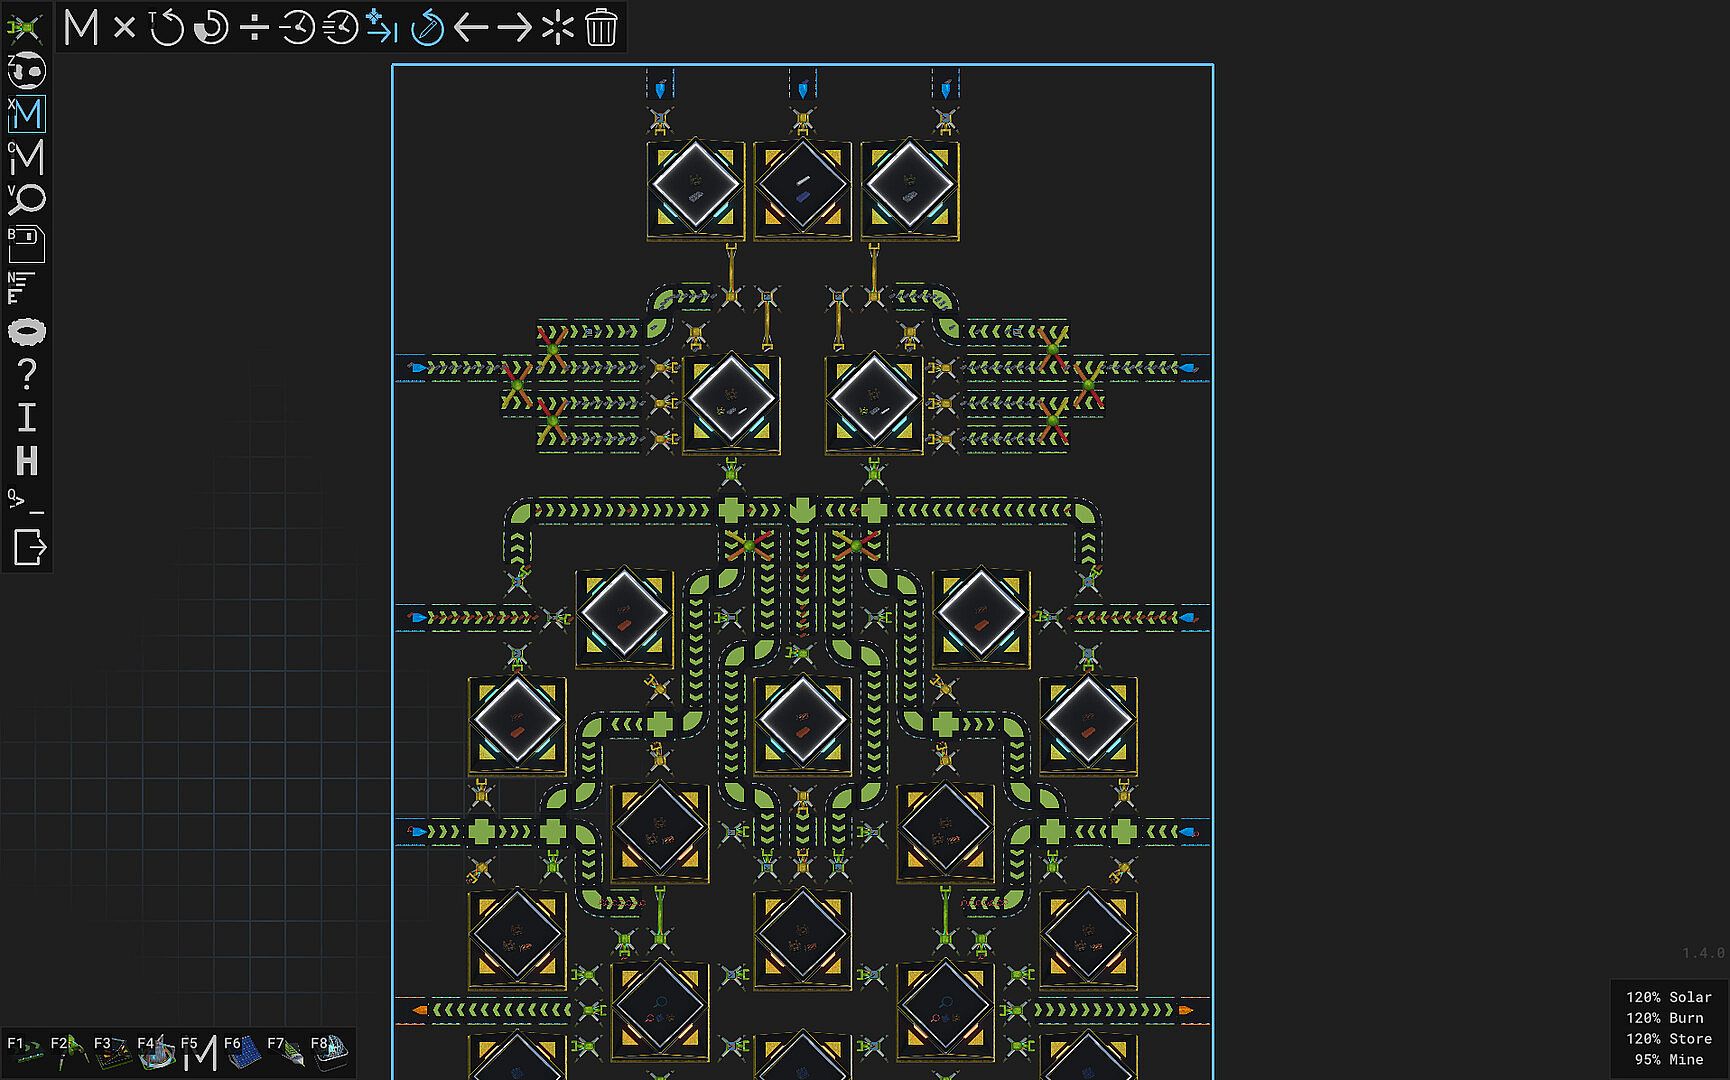Viewport: 1730px width, 1080px height.
Task: Select the magnifying glass search tool
Action: click(x=27, y=200)
